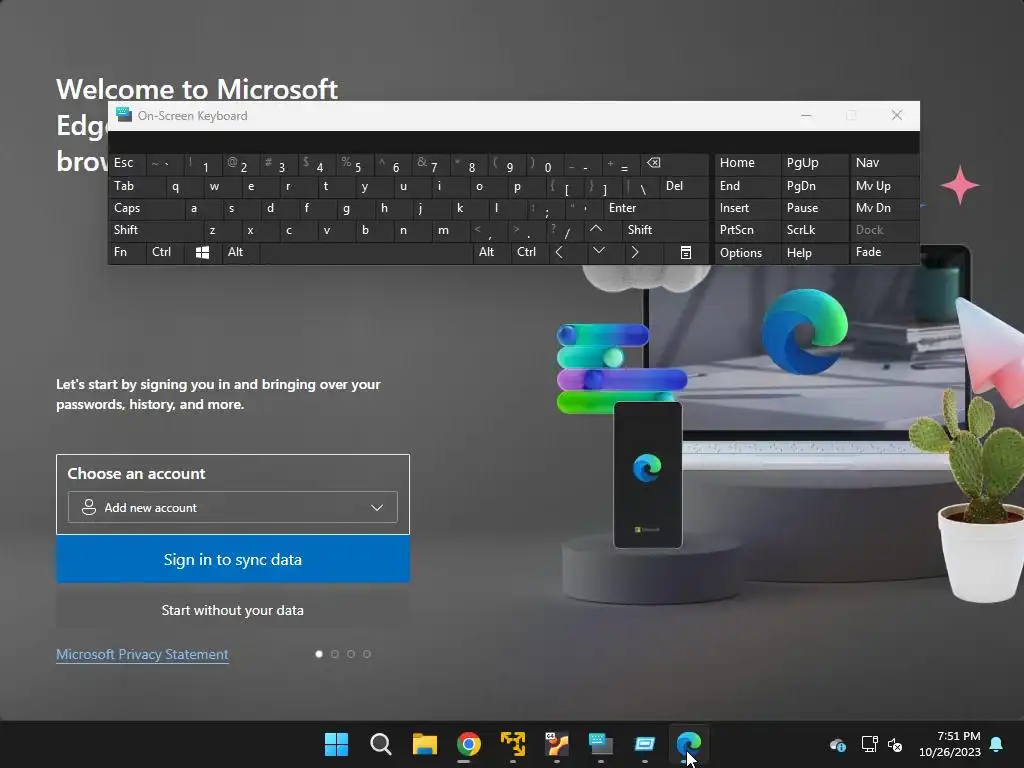Open the Microsoft Privacy Statement link
The height and width of the screenshot is (768, 1024).
coord(142,654)
